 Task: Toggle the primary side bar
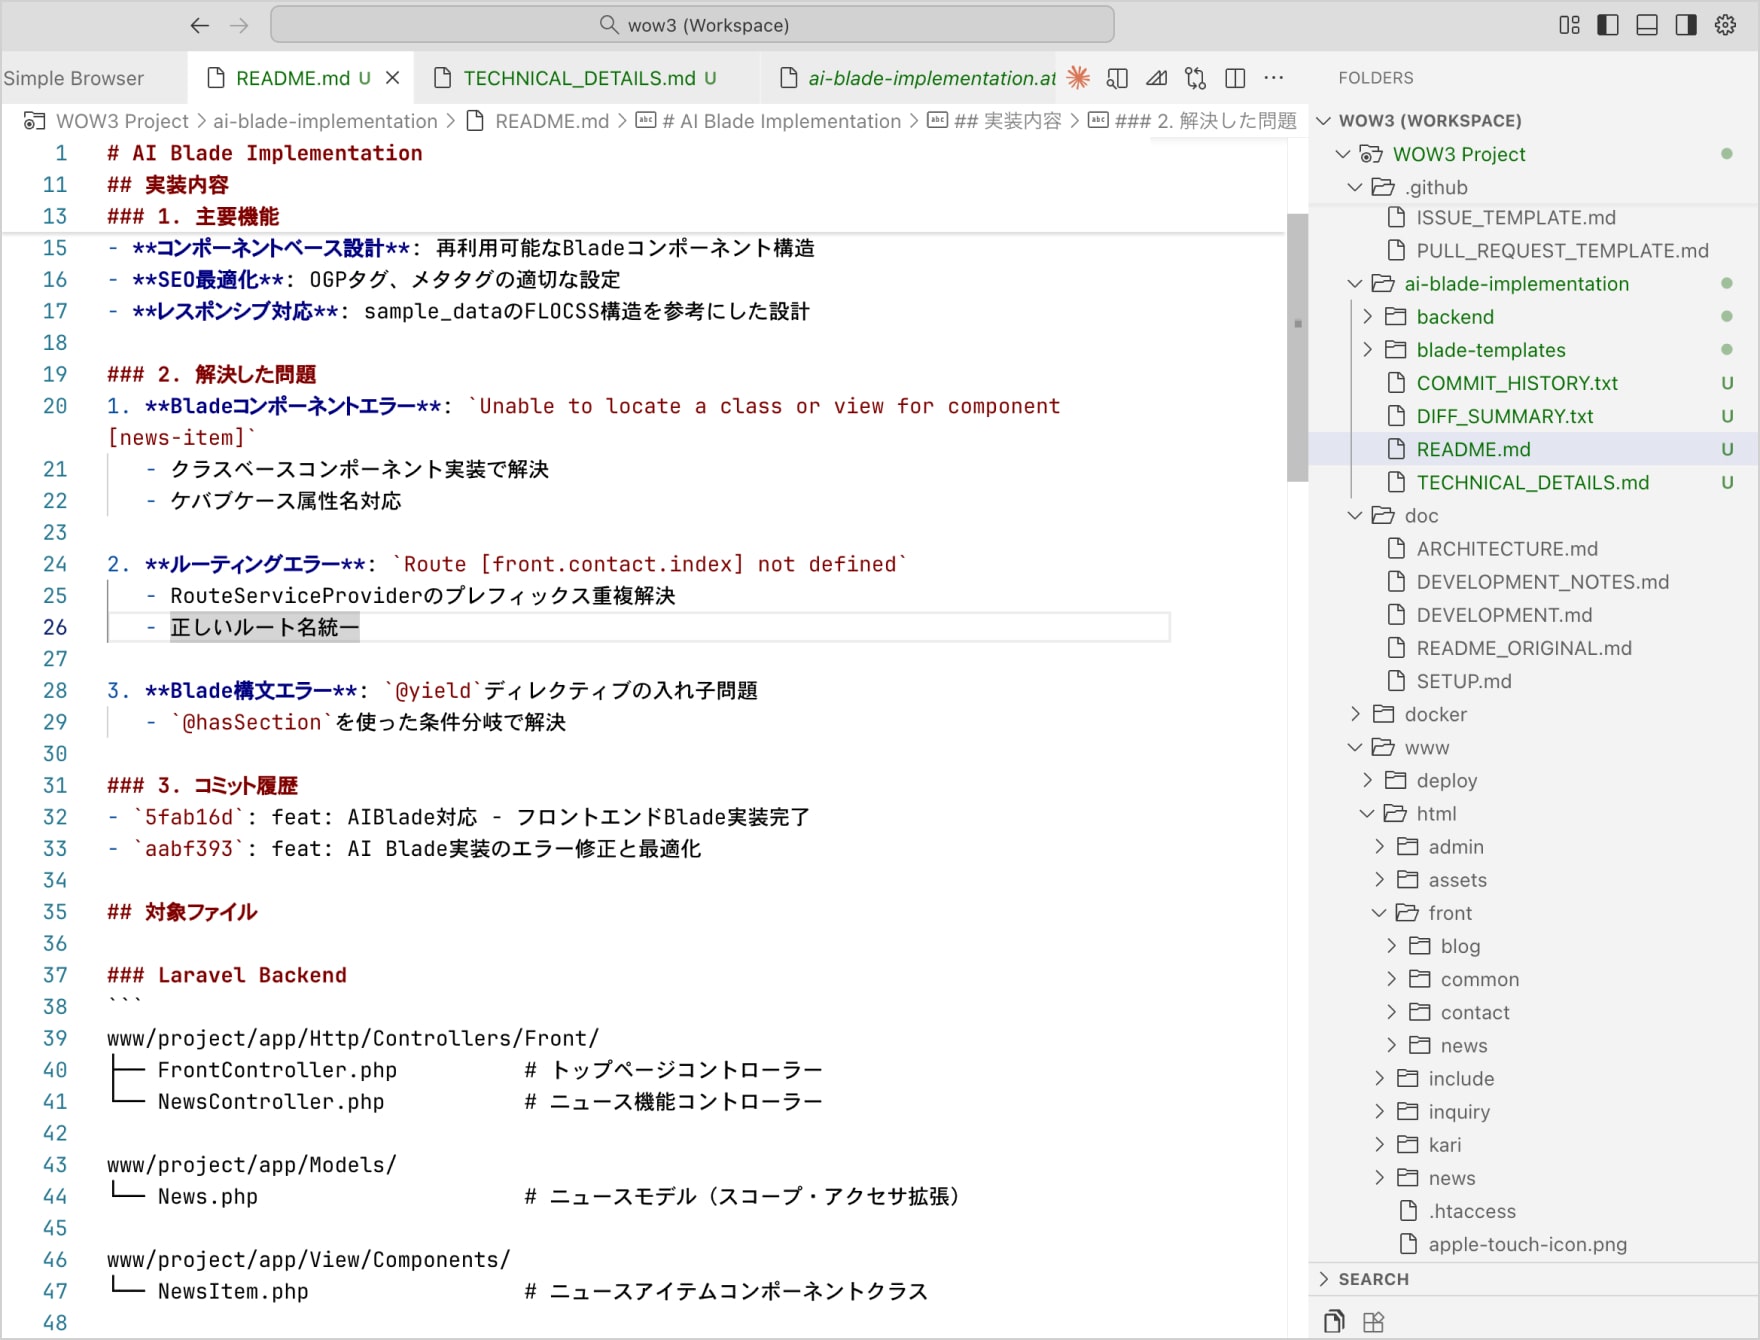pyautogui.click(x=1608, y=25)
